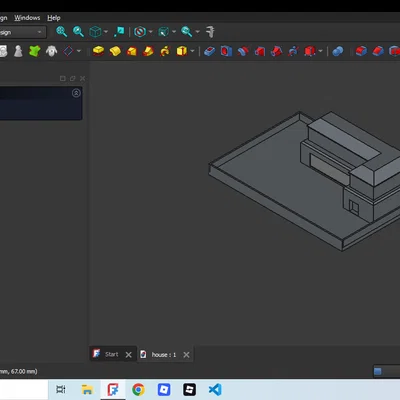Click the gray pawn-shaped toolbar icon
Image resolution: width=400 pixels, height=400 pixels.
18,51
